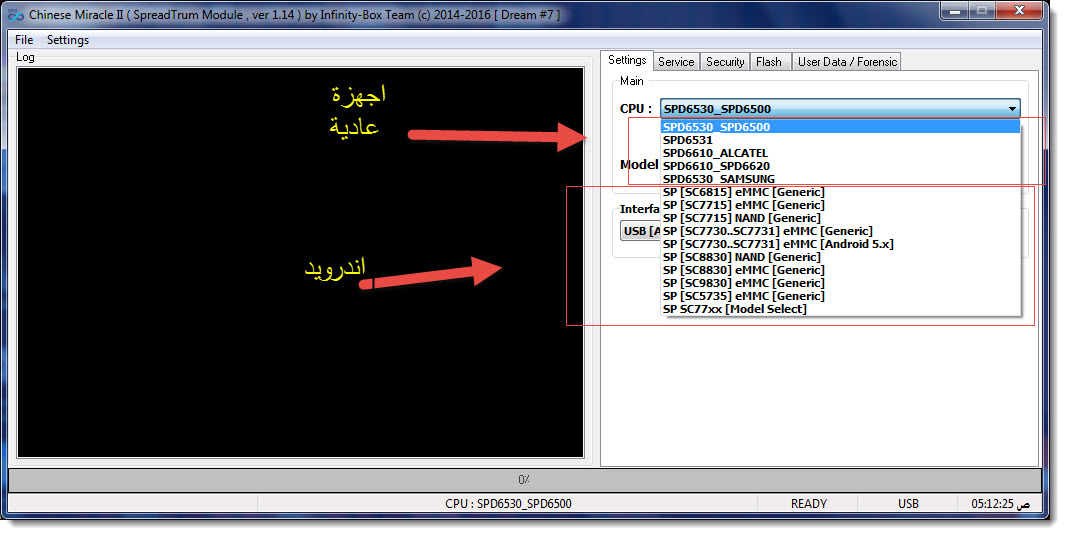Select SP [SC8830] NAND [Generic]
This screenshot has height=535, width=1065.
(840, 257)
